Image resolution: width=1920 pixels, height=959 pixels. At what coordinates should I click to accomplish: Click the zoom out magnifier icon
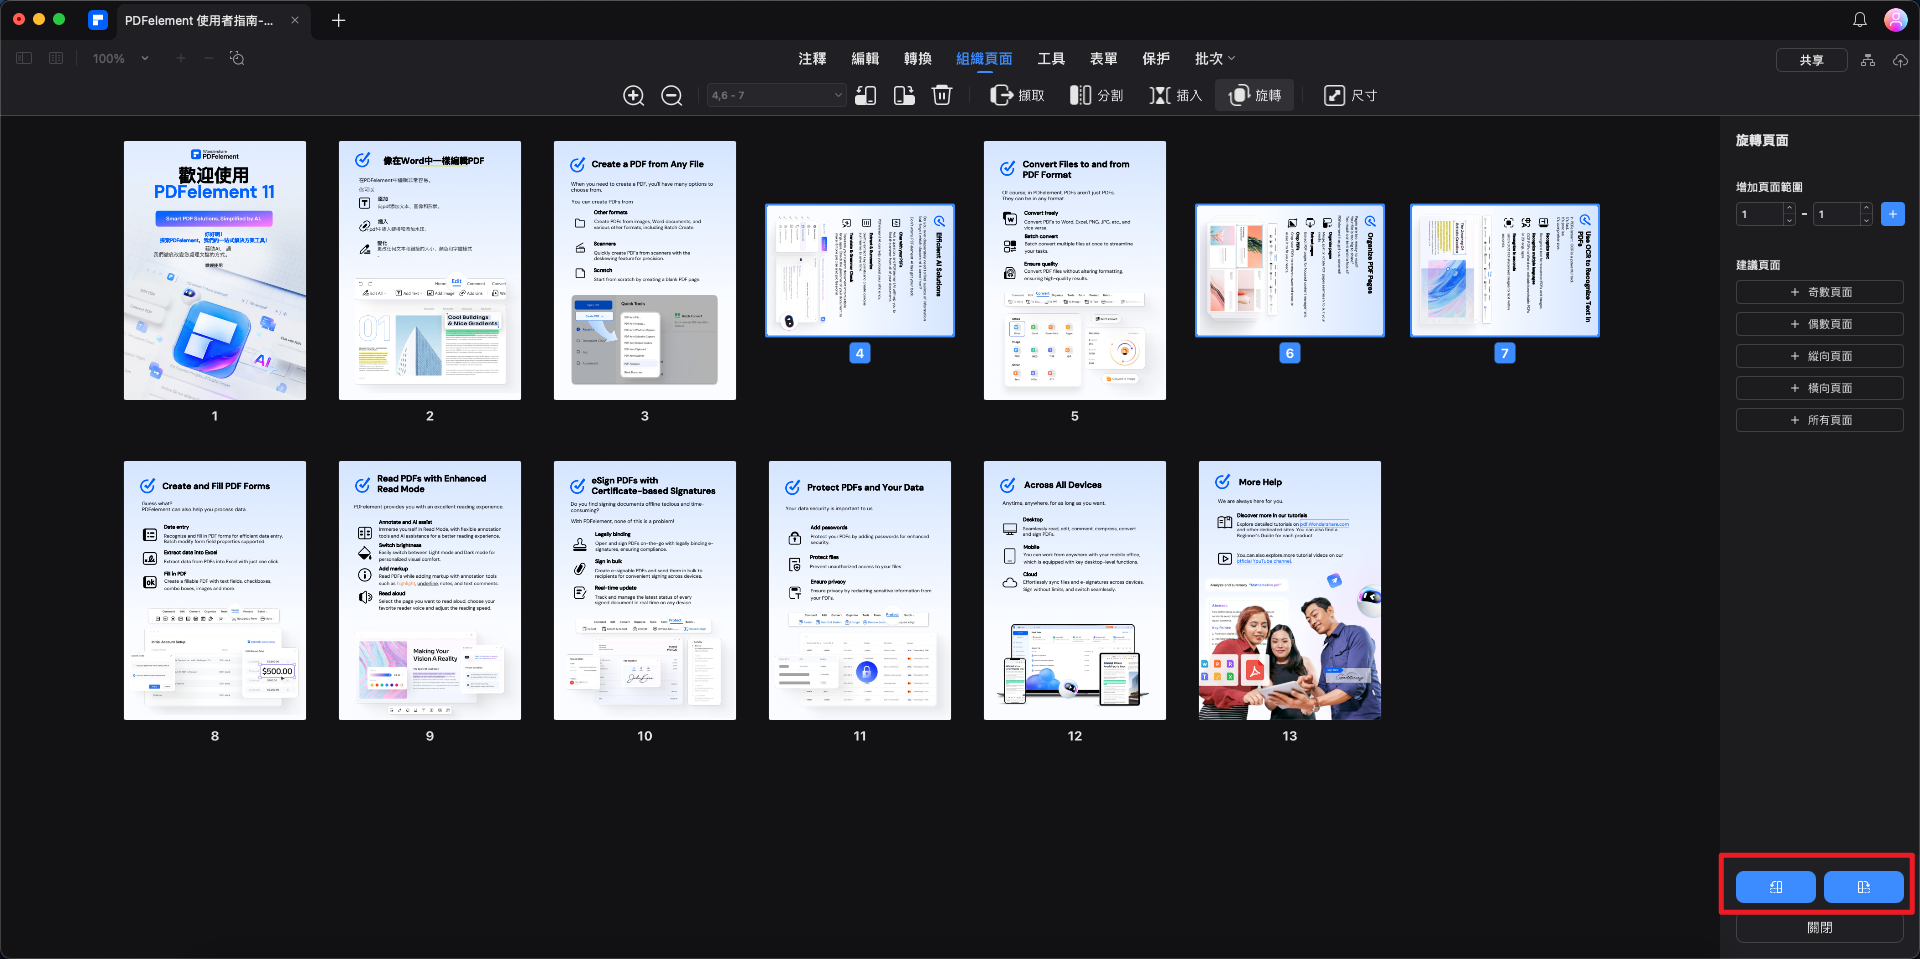click(x=672, y=96)
